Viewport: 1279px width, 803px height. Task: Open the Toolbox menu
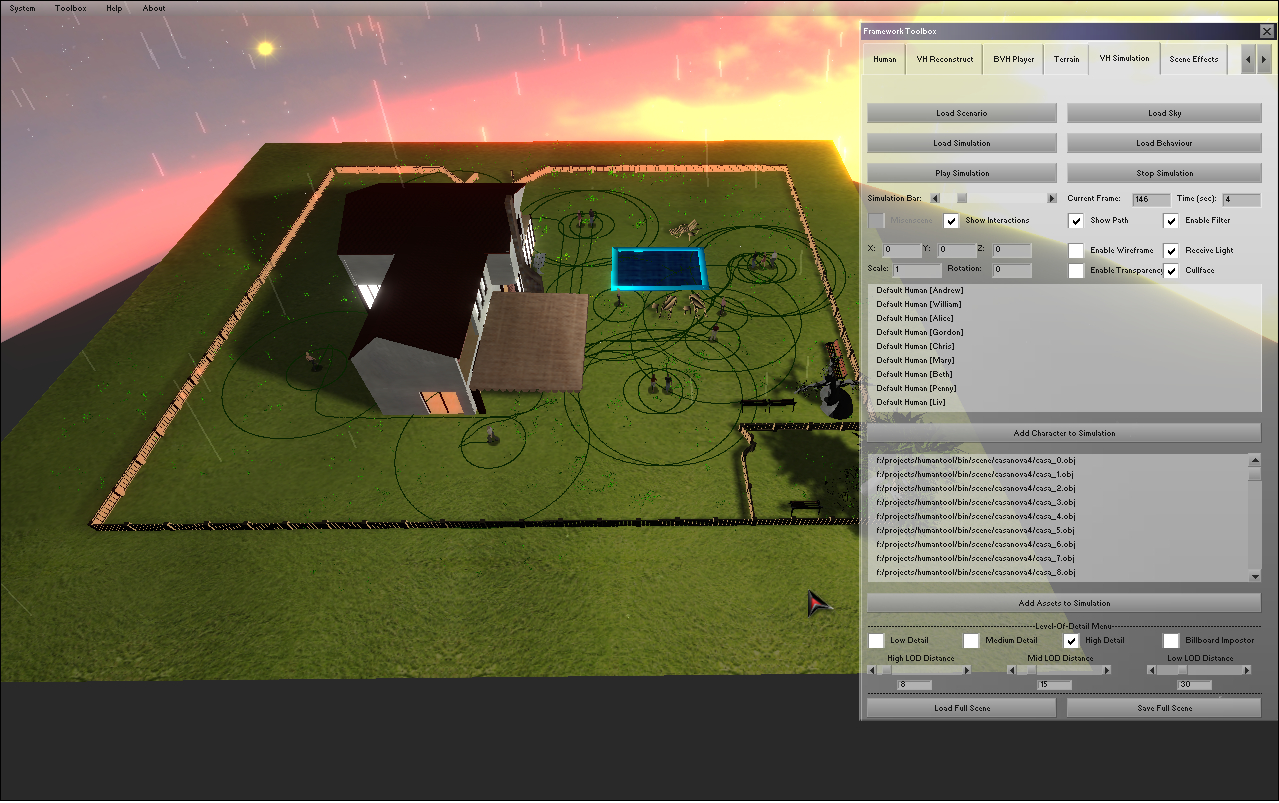pyautogui.click(x=70, y=8)
